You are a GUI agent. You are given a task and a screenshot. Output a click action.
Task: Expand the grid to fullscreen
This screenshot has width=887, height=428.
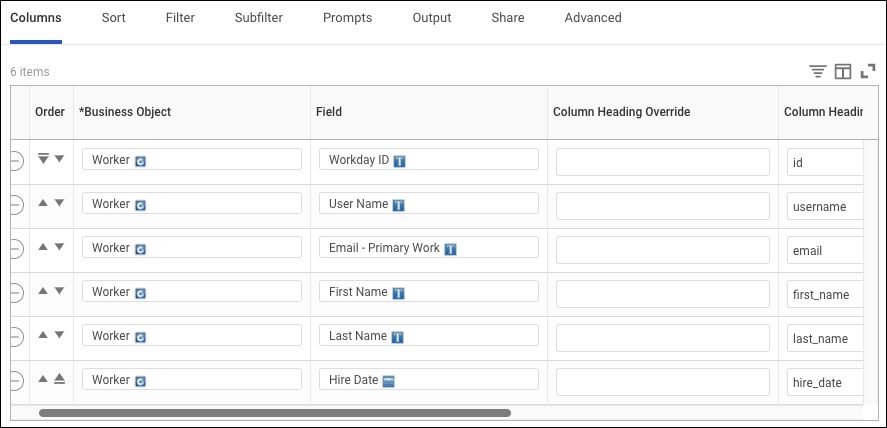pos(868,71)
